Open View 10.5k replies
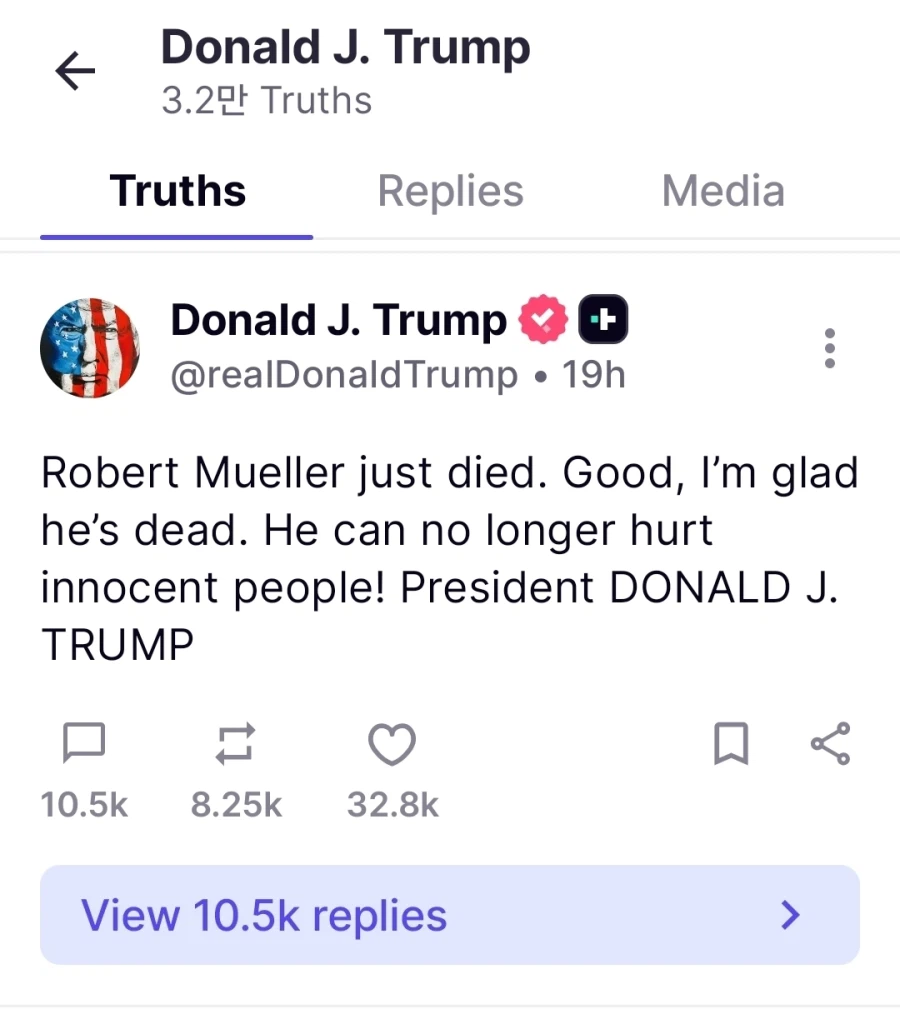Screen dimensions: 900x1009 [264, 915]
